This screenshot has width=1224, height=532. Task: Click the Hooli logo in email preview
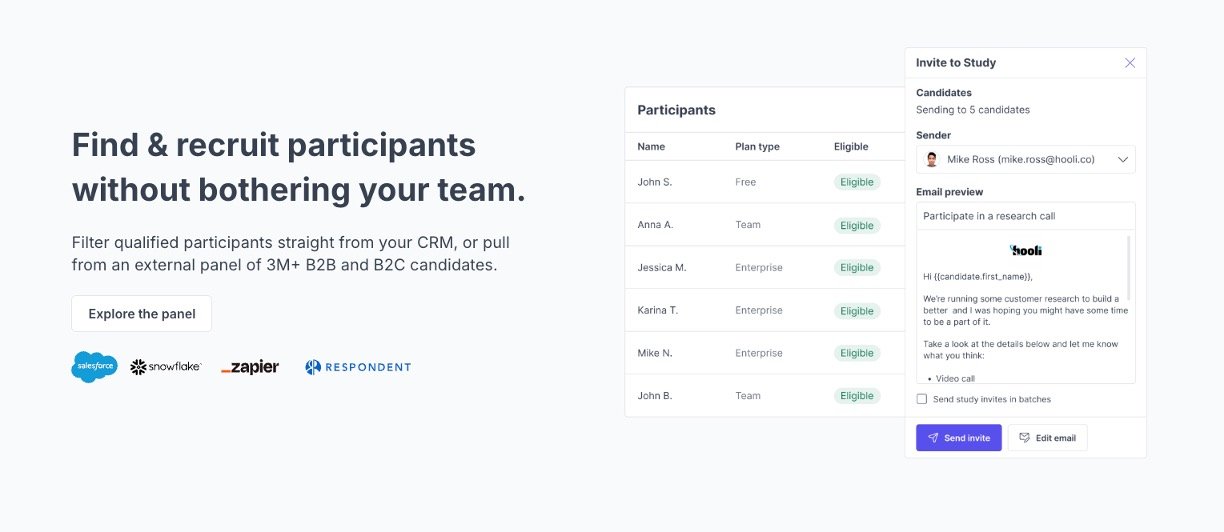1026,250
